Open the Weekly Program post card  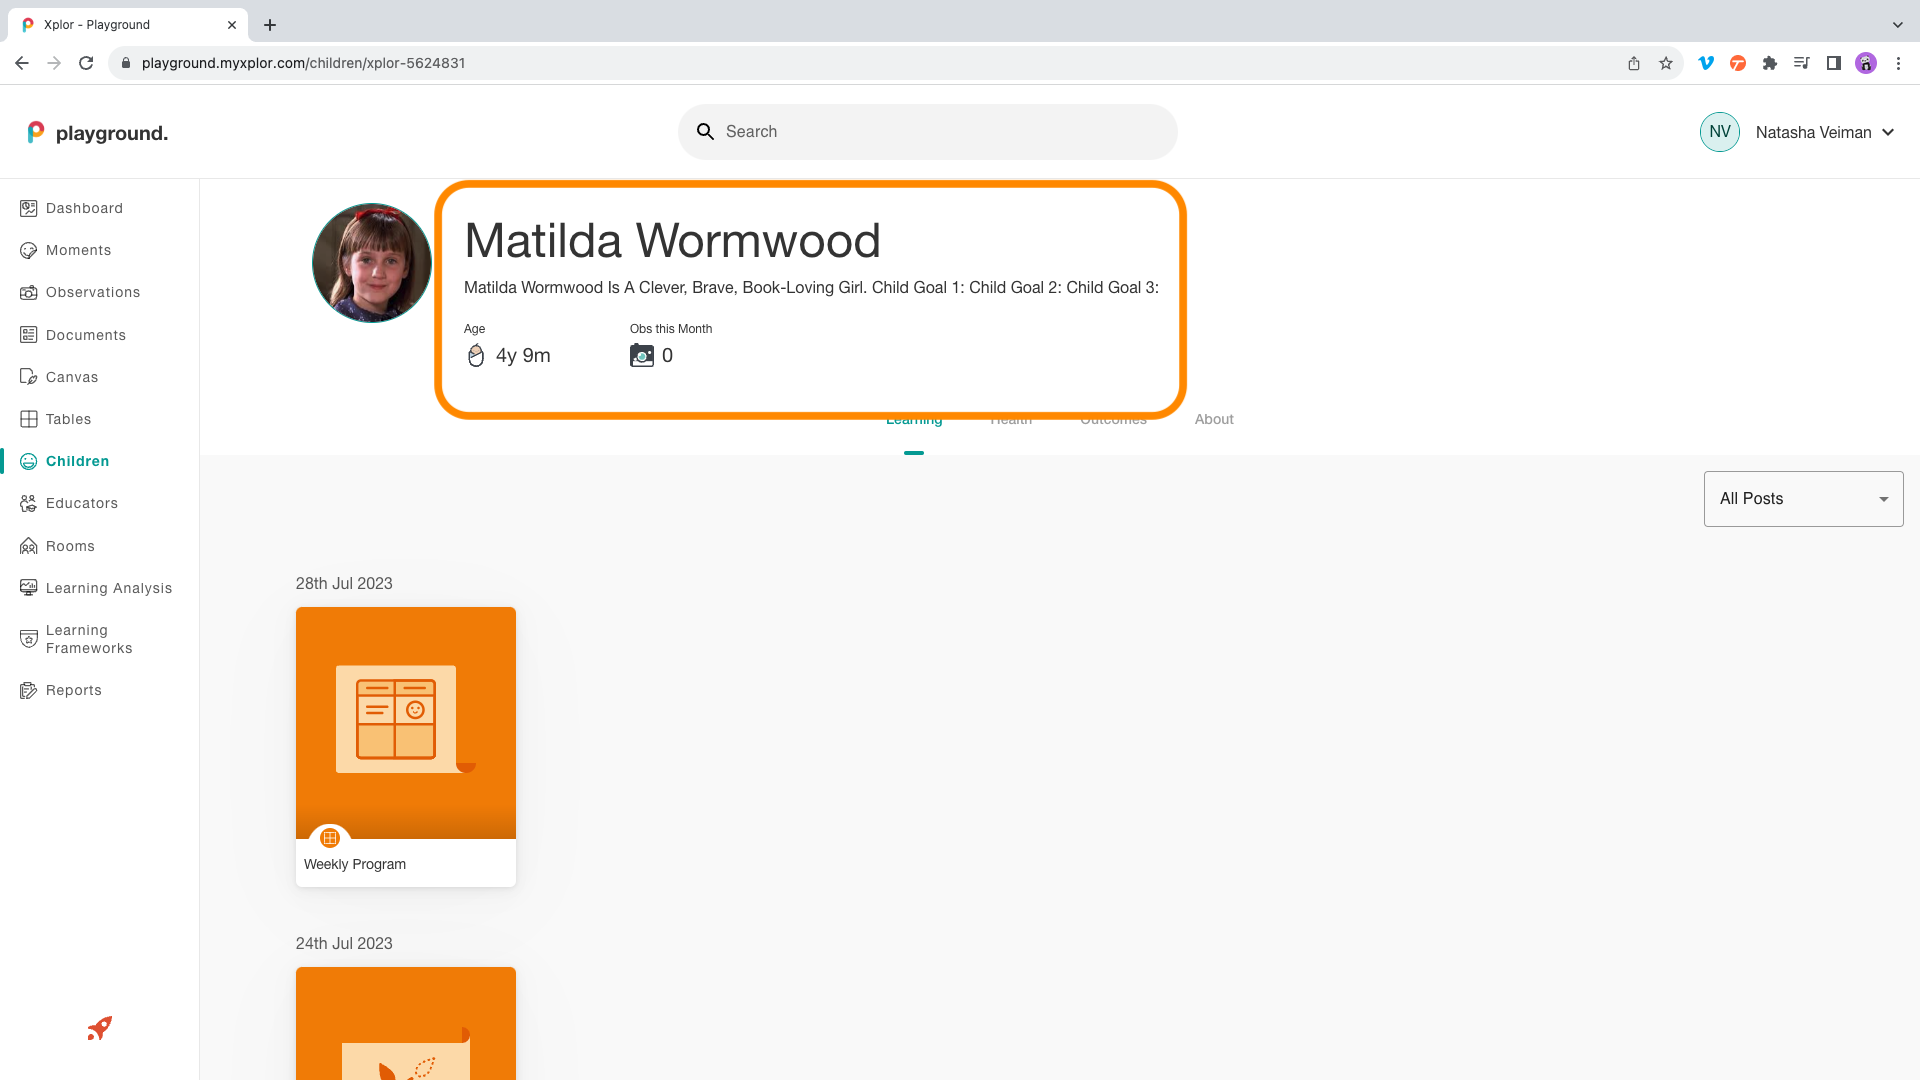(x=406, y=746)
